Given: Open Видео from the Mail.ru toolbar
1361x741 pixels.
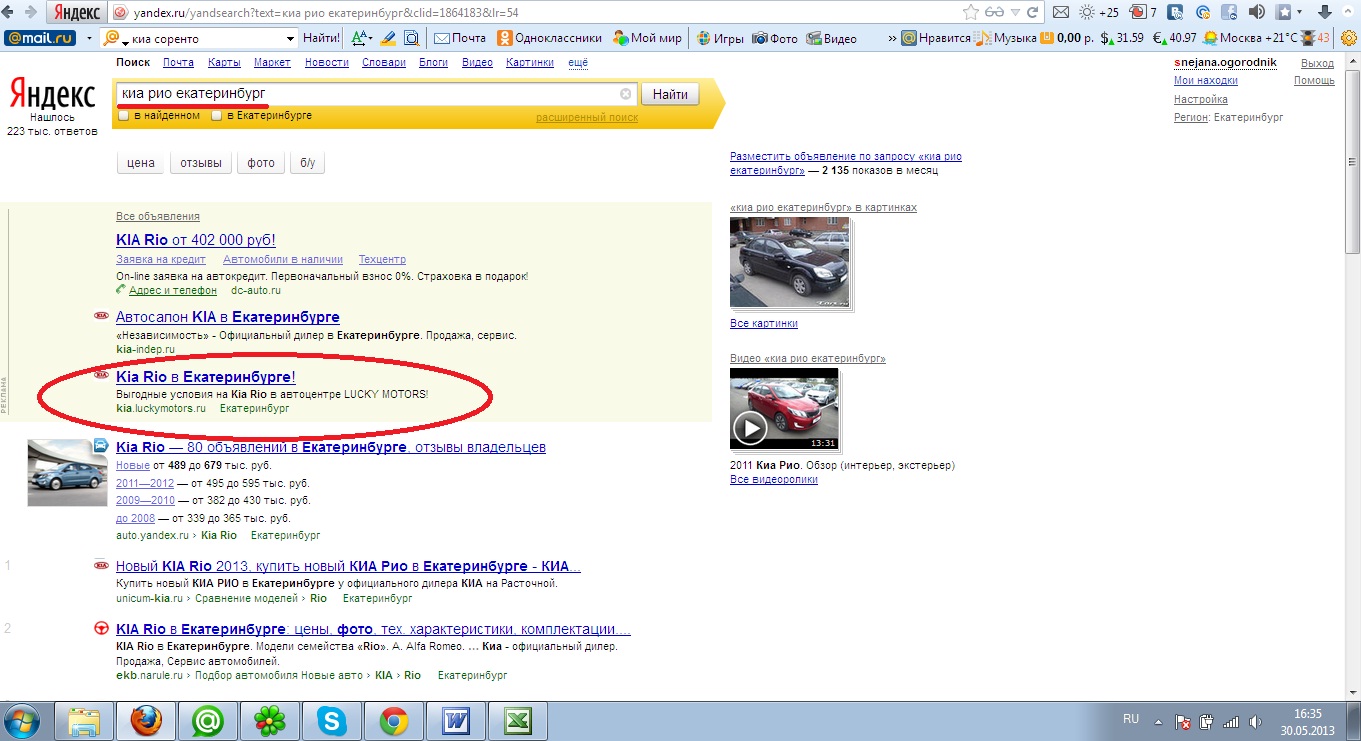Looking at the screenshot, I should coord(831,38).
